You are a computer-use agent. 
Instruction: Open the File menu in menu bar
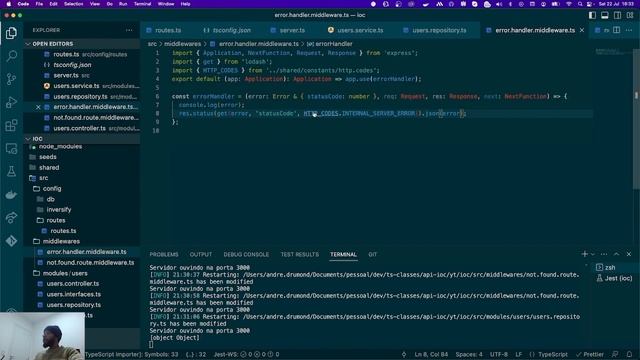(x=39, y=4)
